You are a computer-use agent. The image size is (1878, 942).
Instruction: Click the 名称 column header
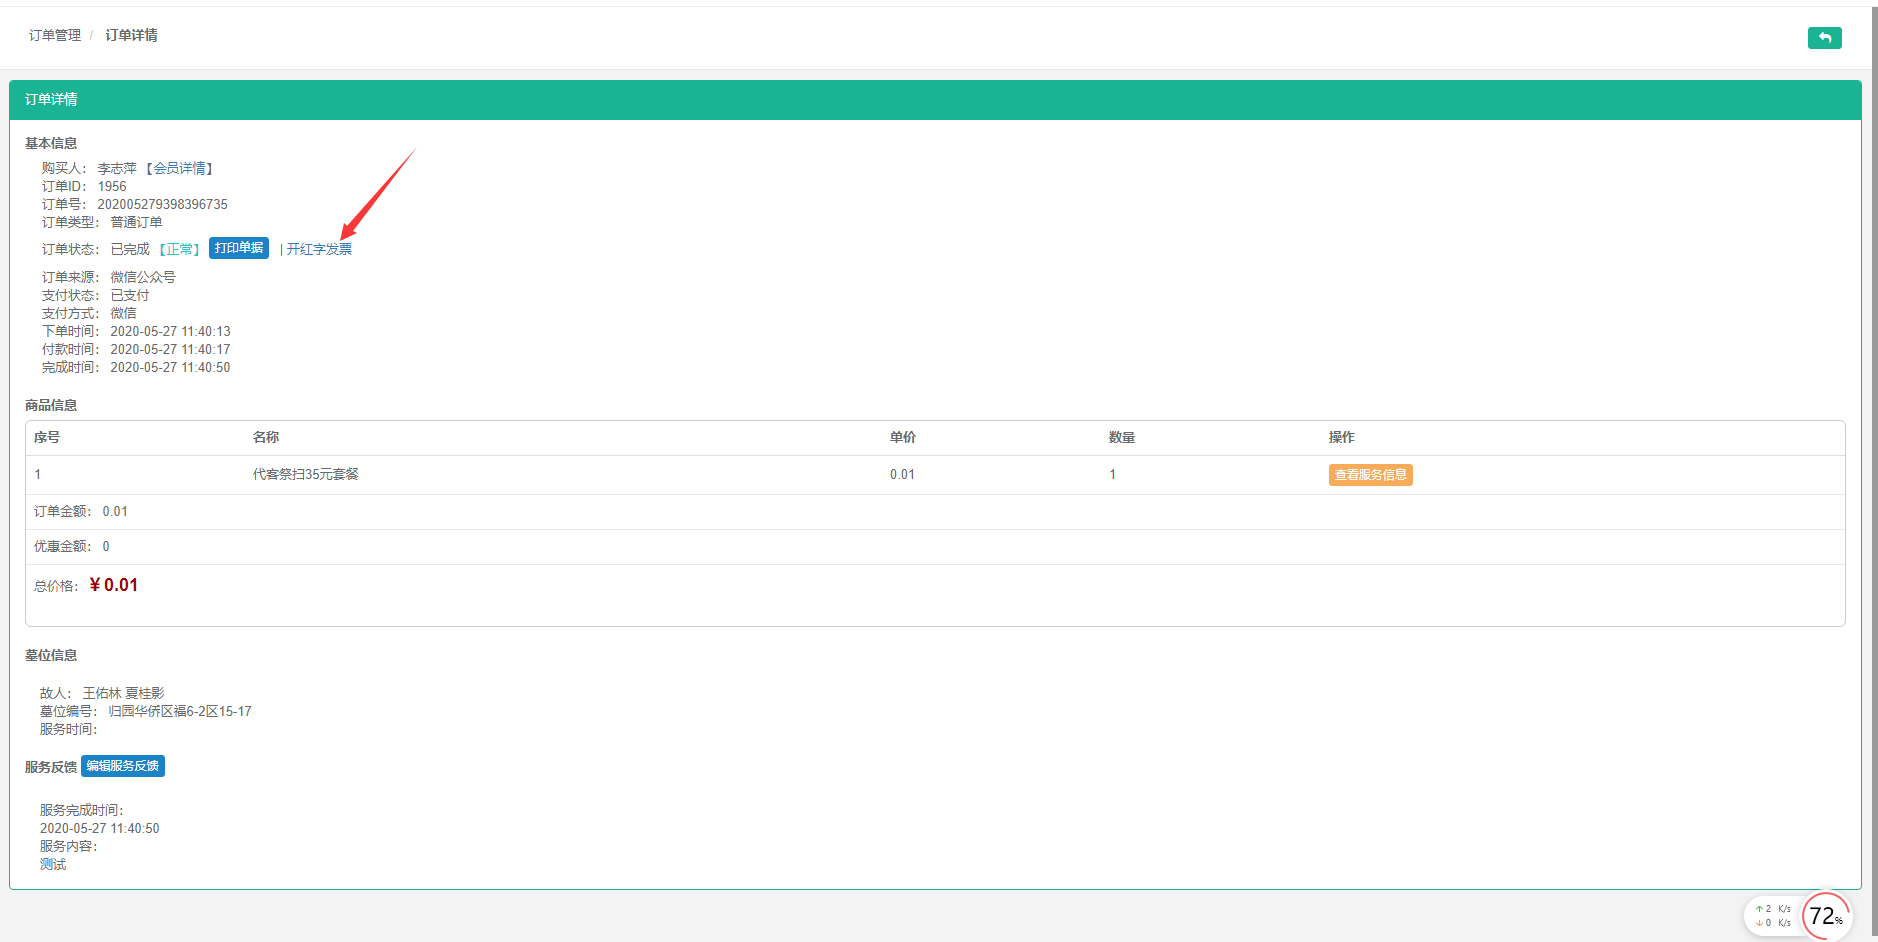(x=266, y=437)
